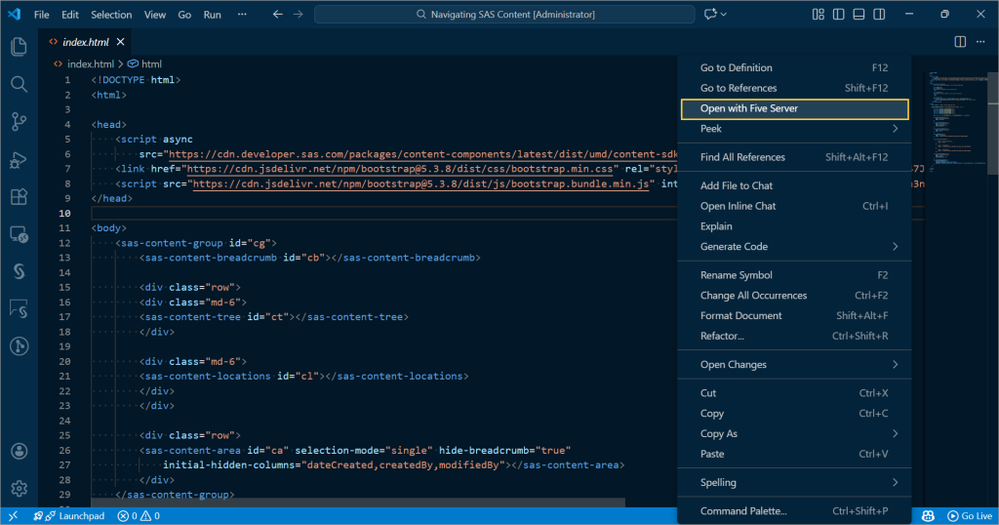Expand the Peek submenu
This screenshot has width=999, height=525.
794,129
